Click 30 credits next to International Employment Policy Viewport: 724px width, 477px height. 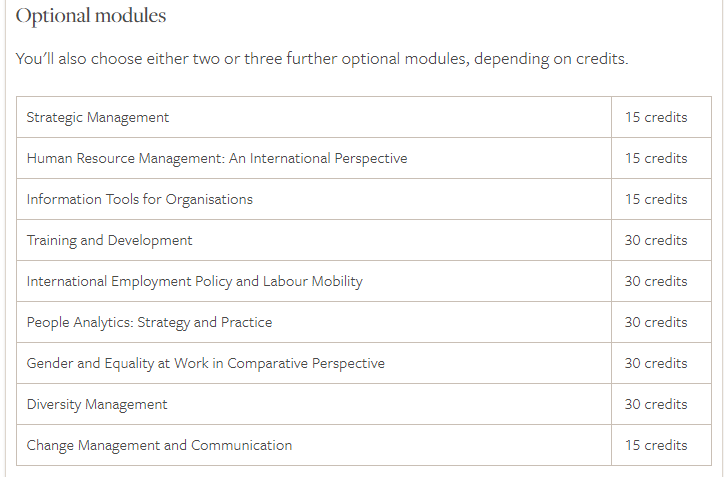click(x=656, y=281)
